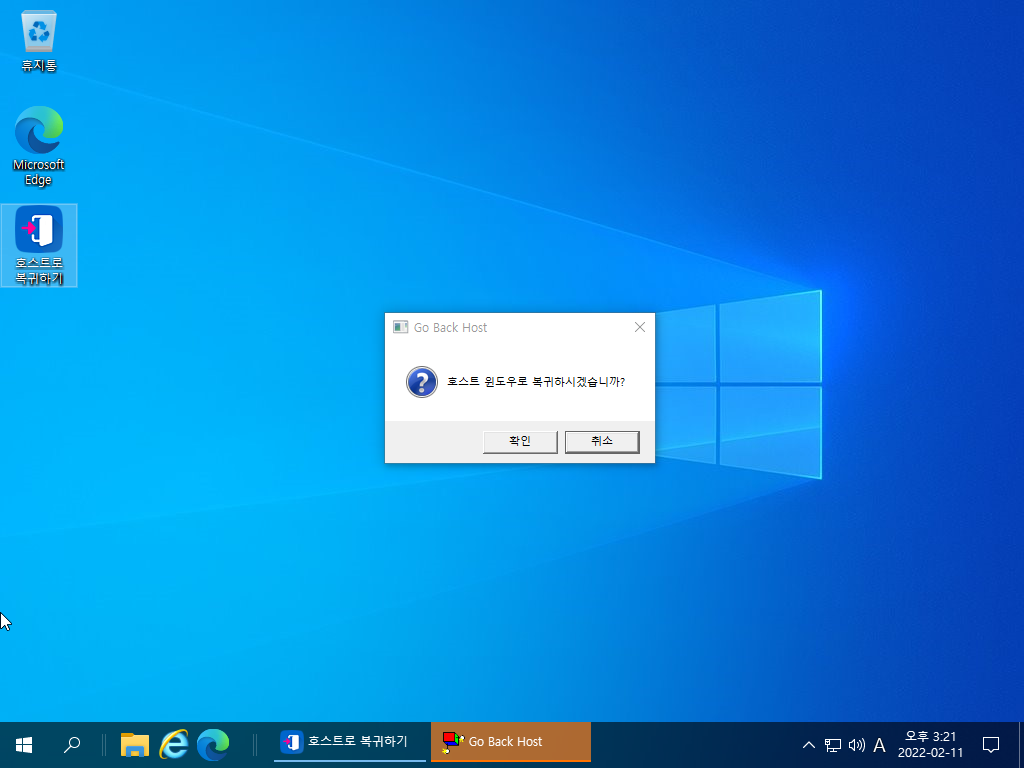The image size is (1024, 768).
Task: Switch to 호스트로 복귀하기 taskbar window
Action: [349, 742]
